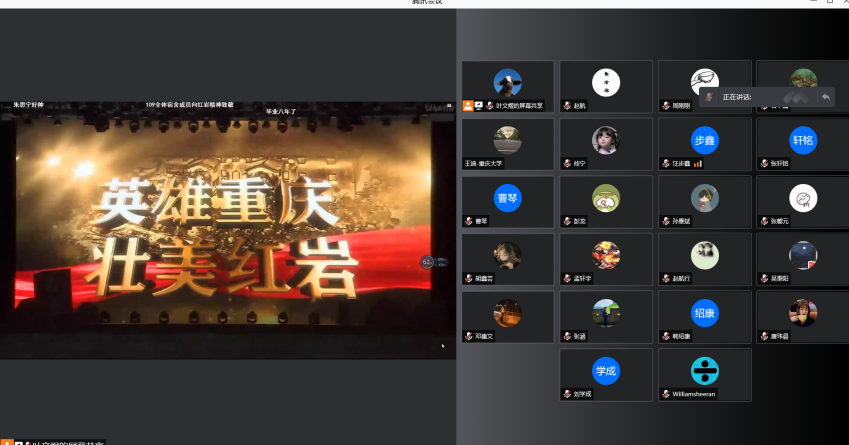Select the woman drinking from a yellow cup avatar
The width and height of the screenshot is (849, 445).
tap(803, 313)
